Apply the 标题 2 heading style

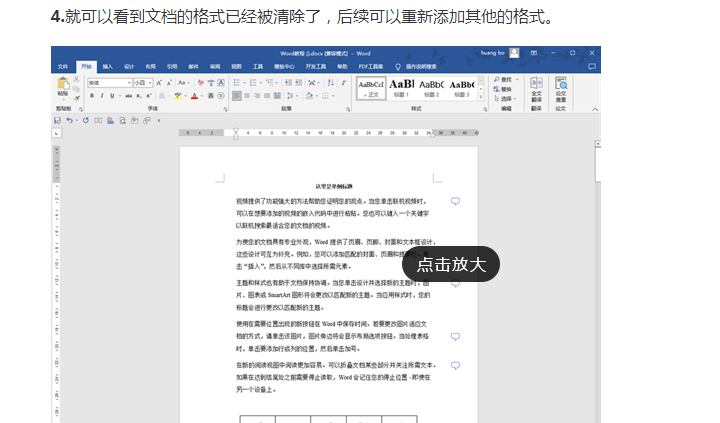tap(432, 88)
